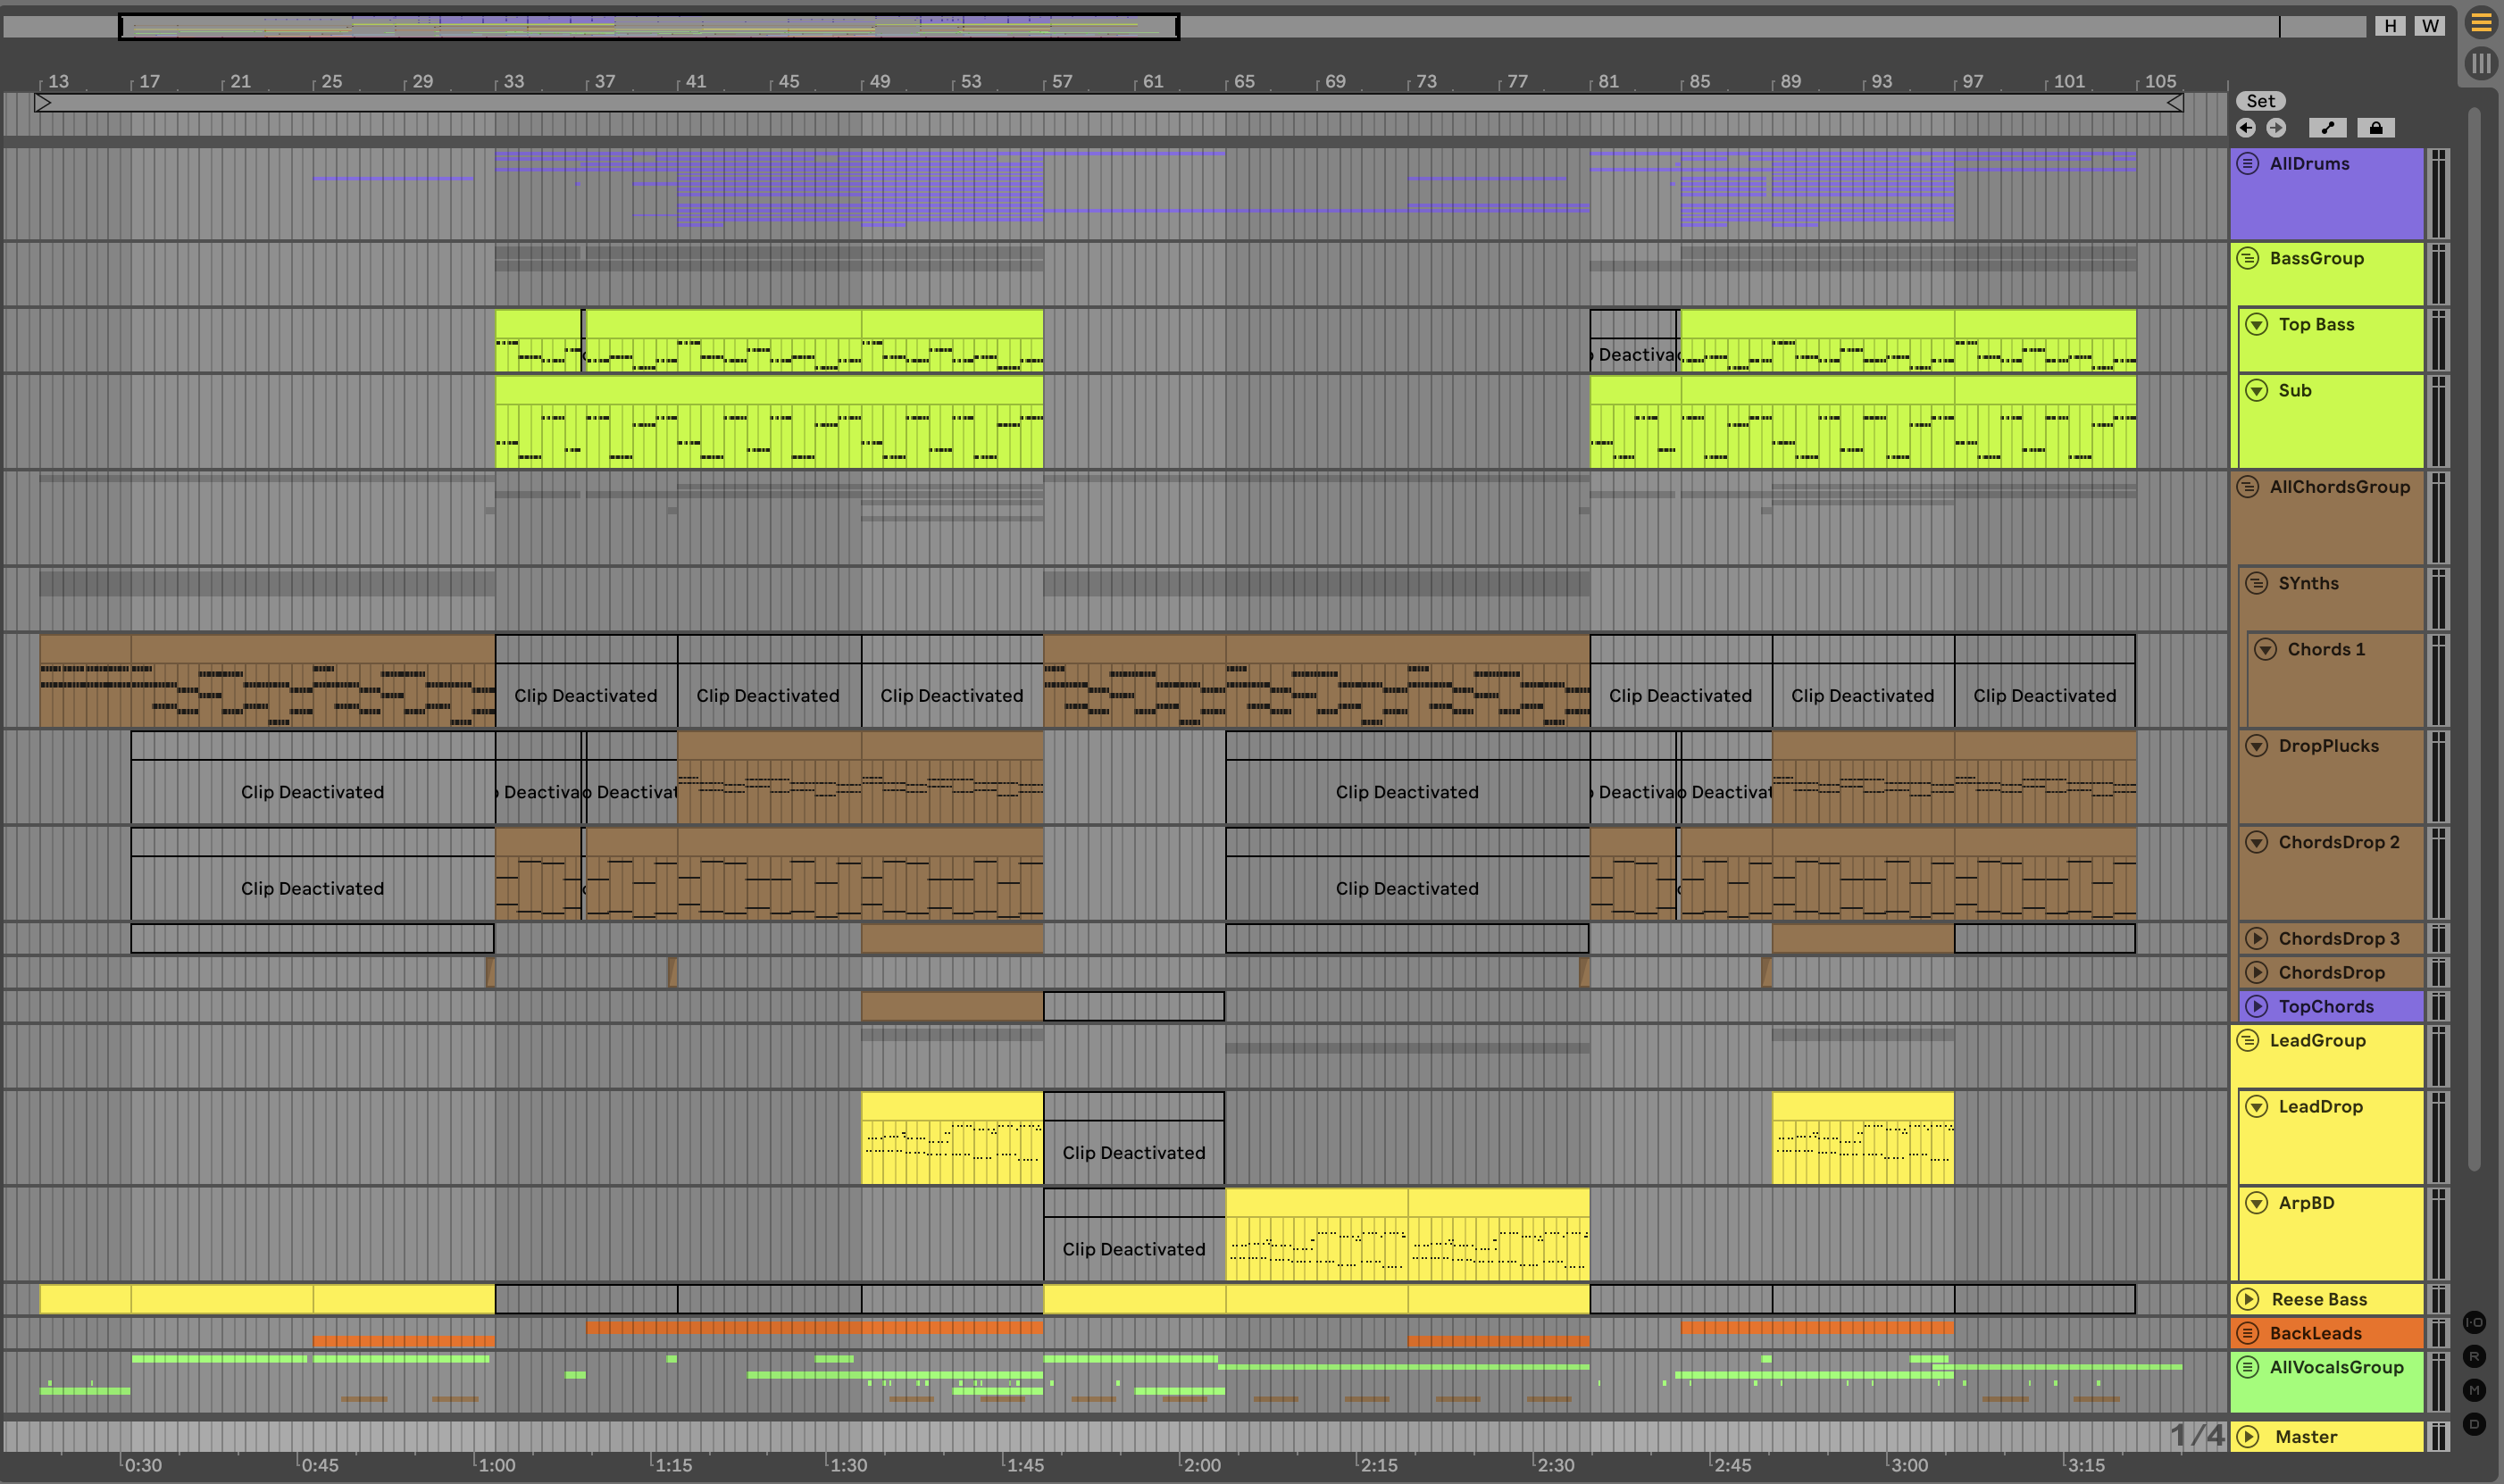Click the Optimize Arrangement Width W button
Screen dimensions: 2504x1484
click(2430, 26)
